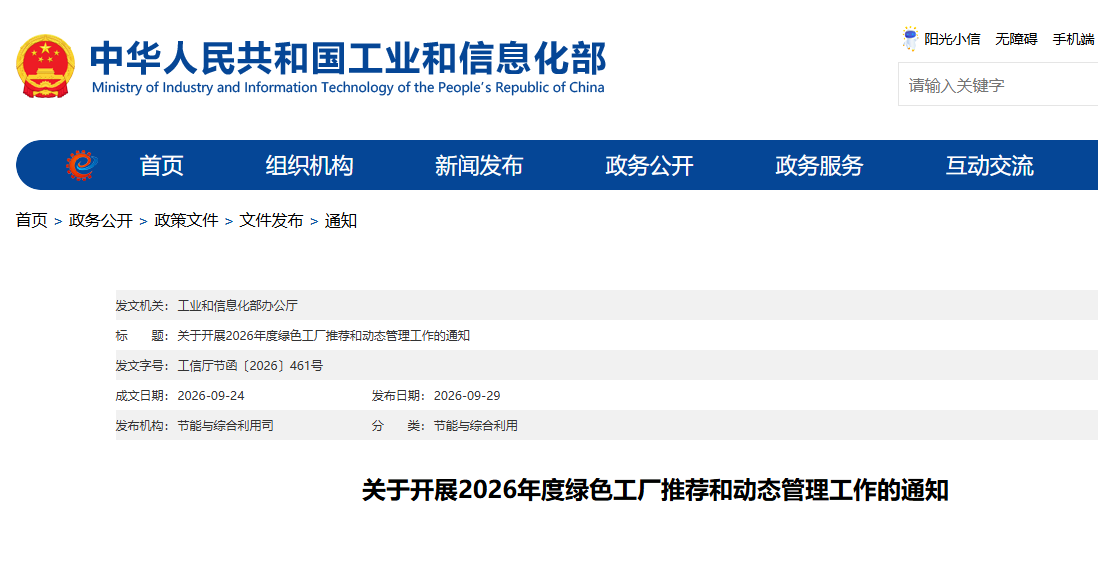Click the 标题 row notice title text
The image size is (1098, 575).
tap(324, 335)
